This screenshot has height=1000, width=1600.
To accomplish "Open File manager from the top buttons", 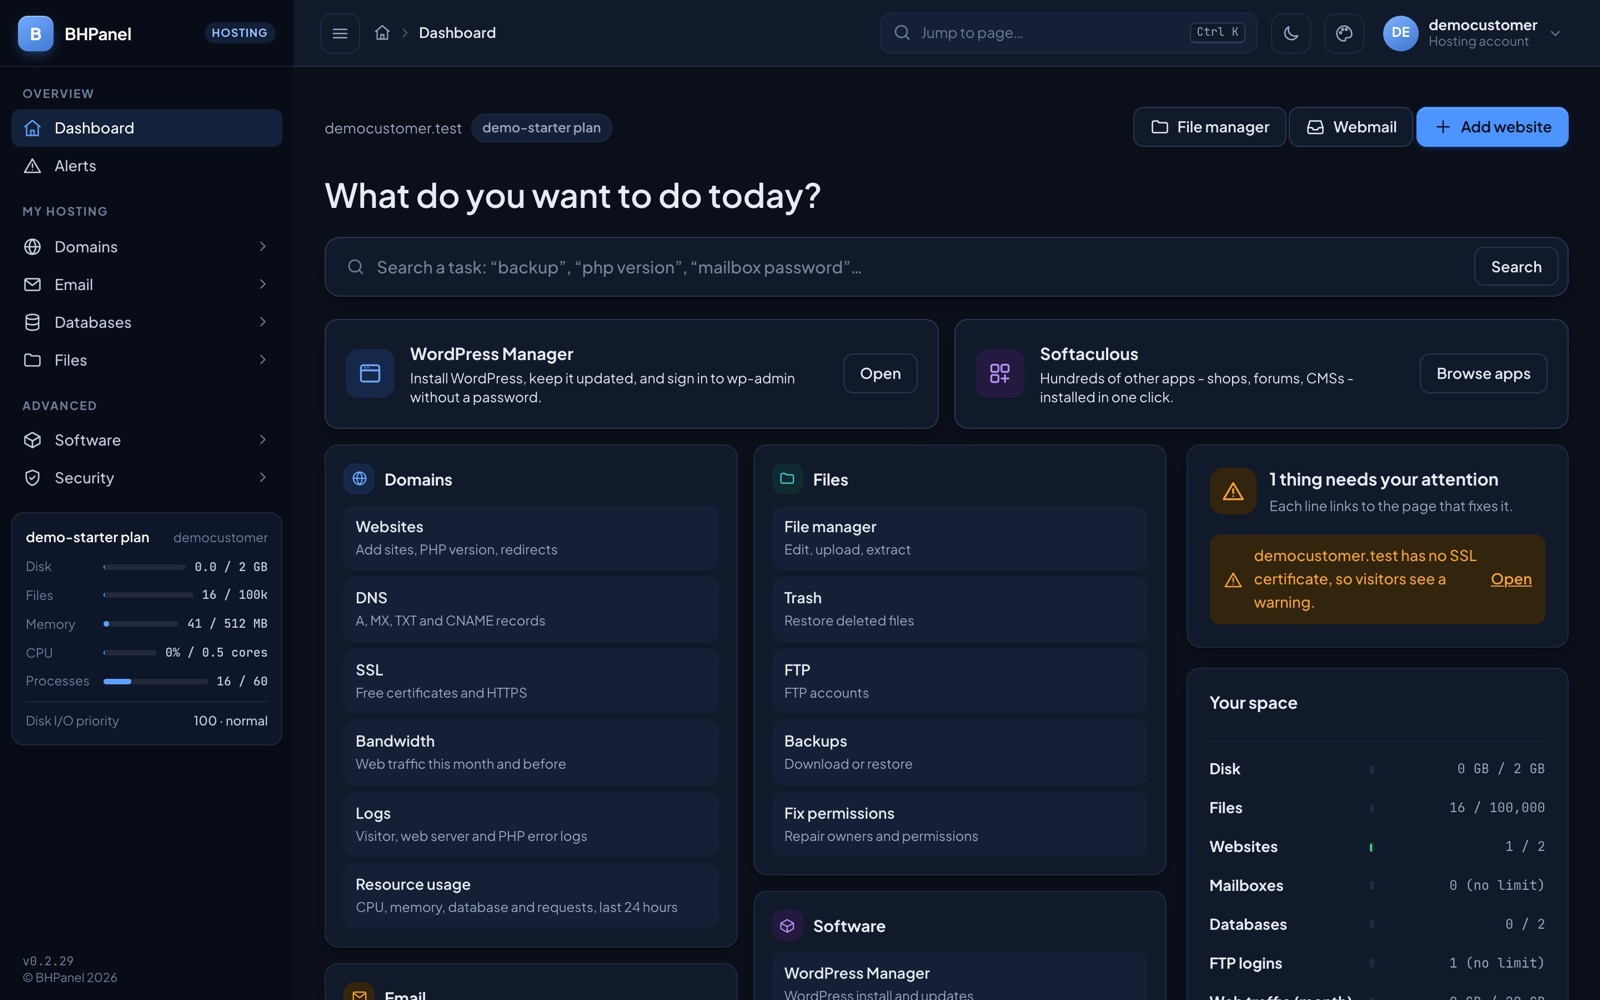I will (x=1209, y=127).
